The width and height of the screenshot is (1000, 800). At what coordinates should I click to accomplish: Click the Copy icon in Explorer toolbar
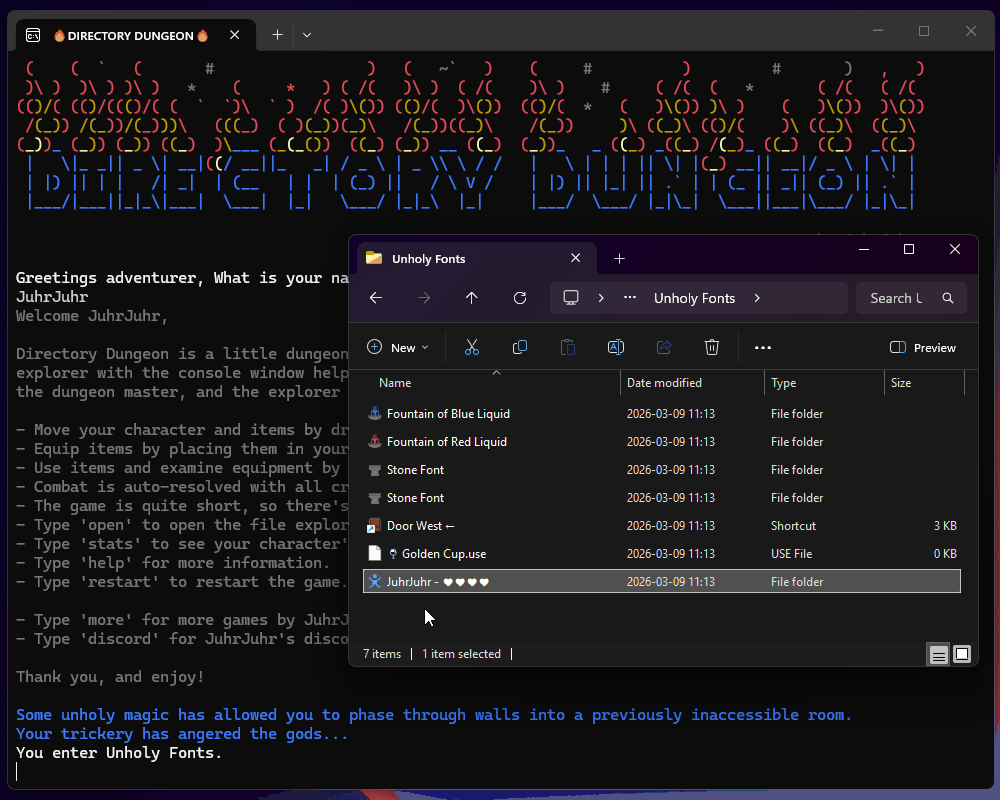pos(520,347)
